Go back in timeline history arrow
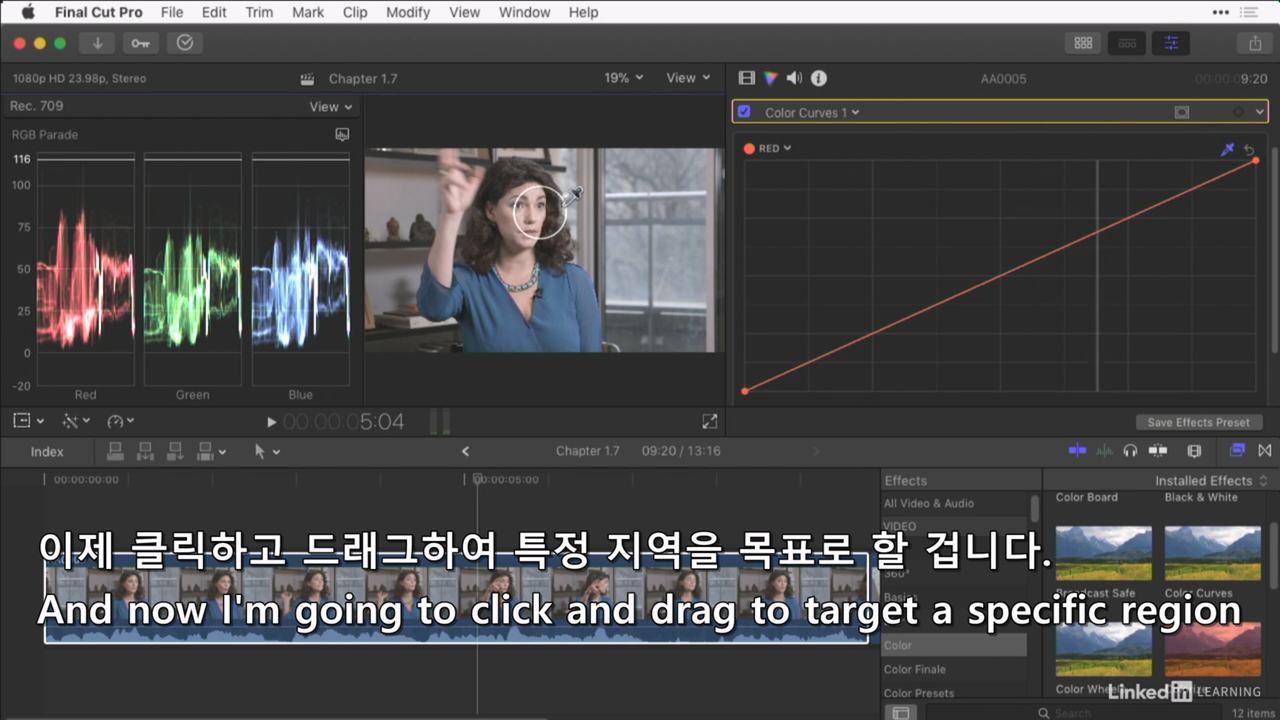The height and width of the screenshot is (720, 1280). [x=465, y=452]
